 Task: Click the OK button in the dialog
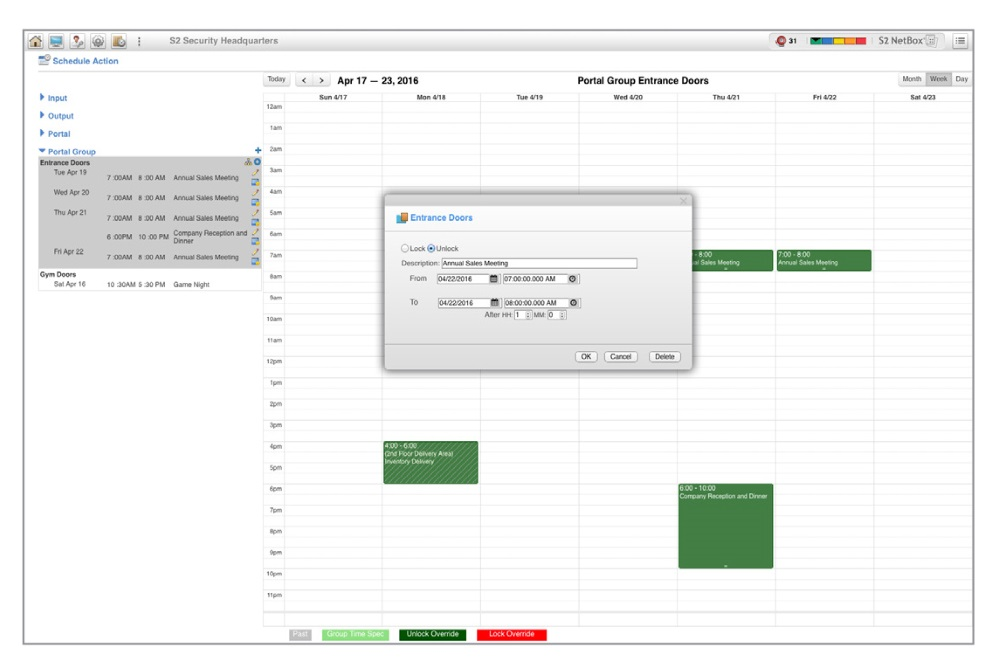tap(587, 356)
